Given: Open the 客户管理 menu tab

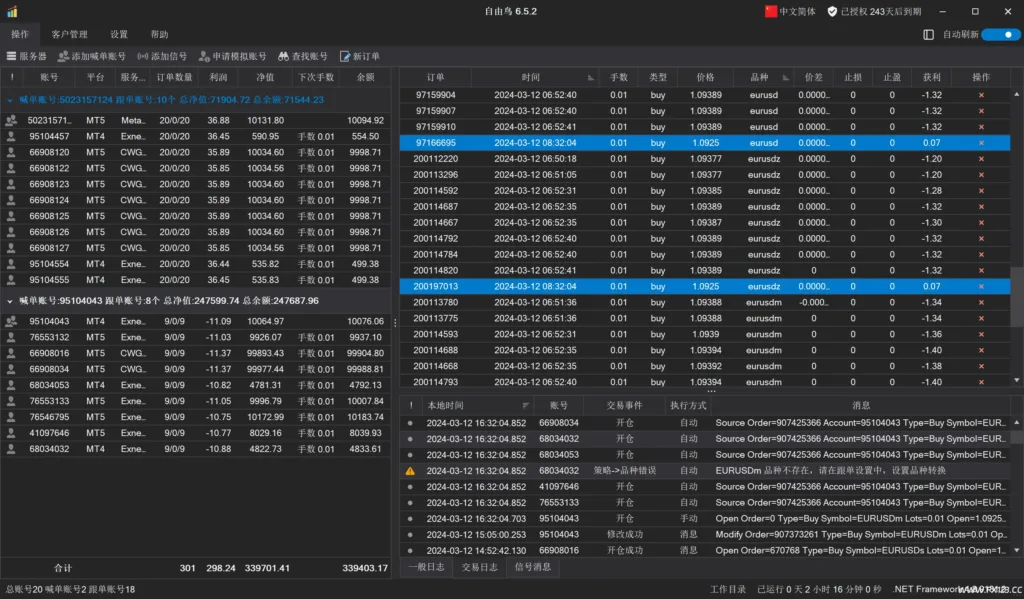Looking at the screenshot, I should pyautogui.click(x=69, y=34).
